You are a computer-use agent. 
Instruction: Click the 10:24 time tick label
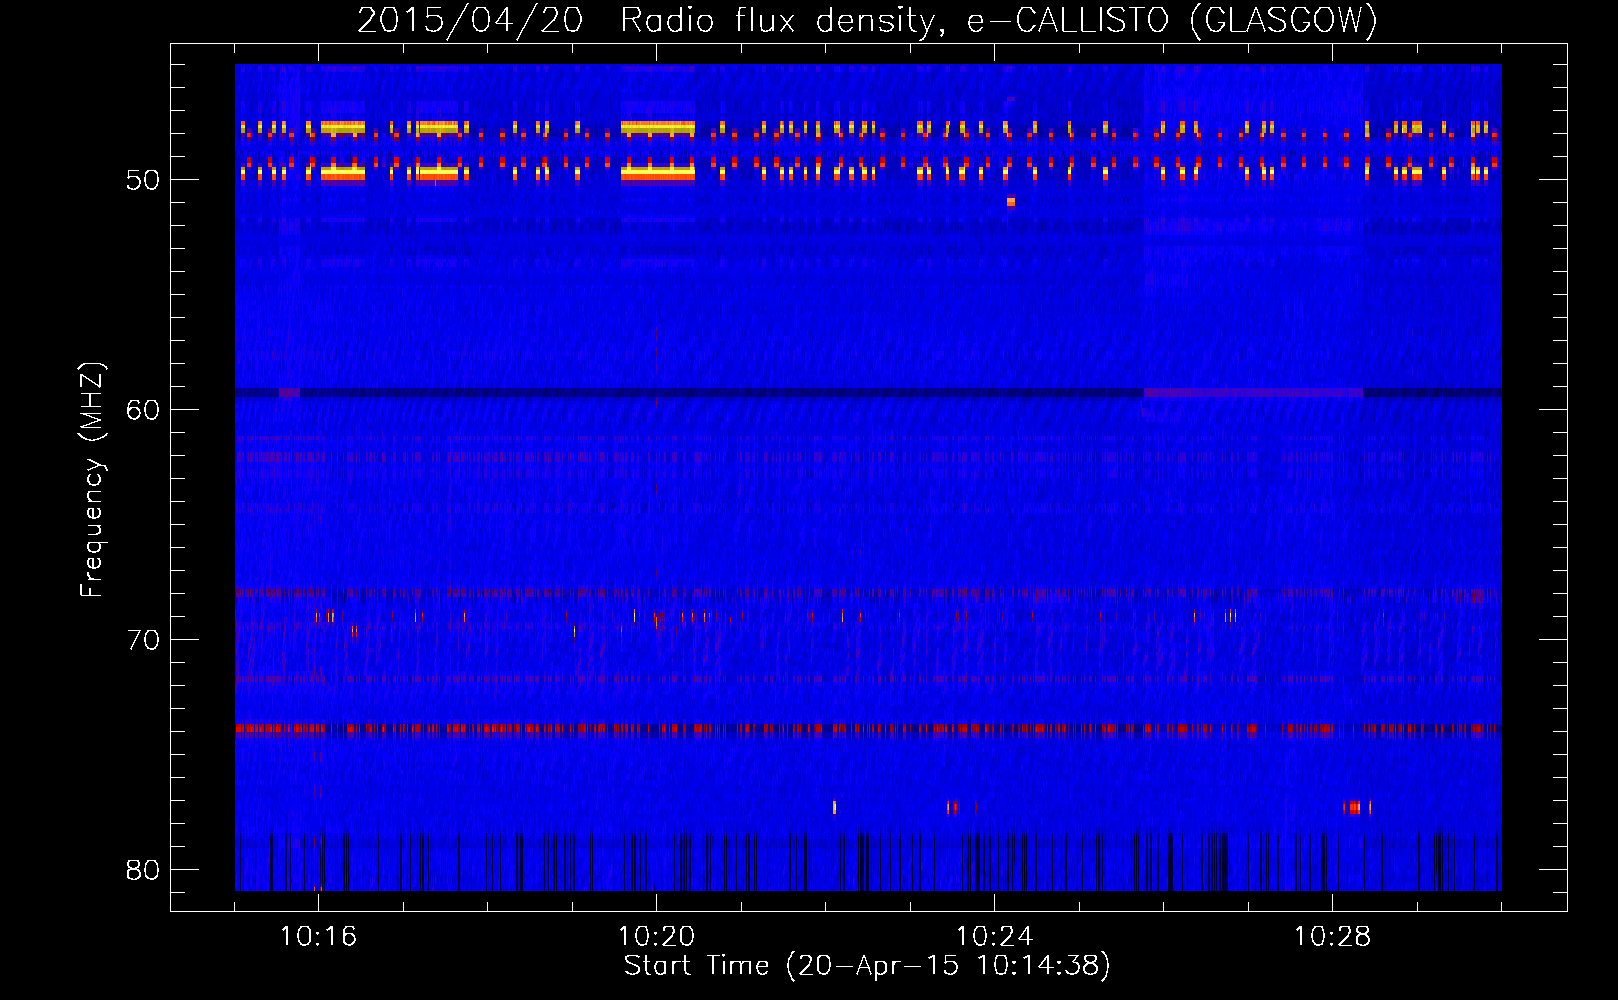coord(994,937)
